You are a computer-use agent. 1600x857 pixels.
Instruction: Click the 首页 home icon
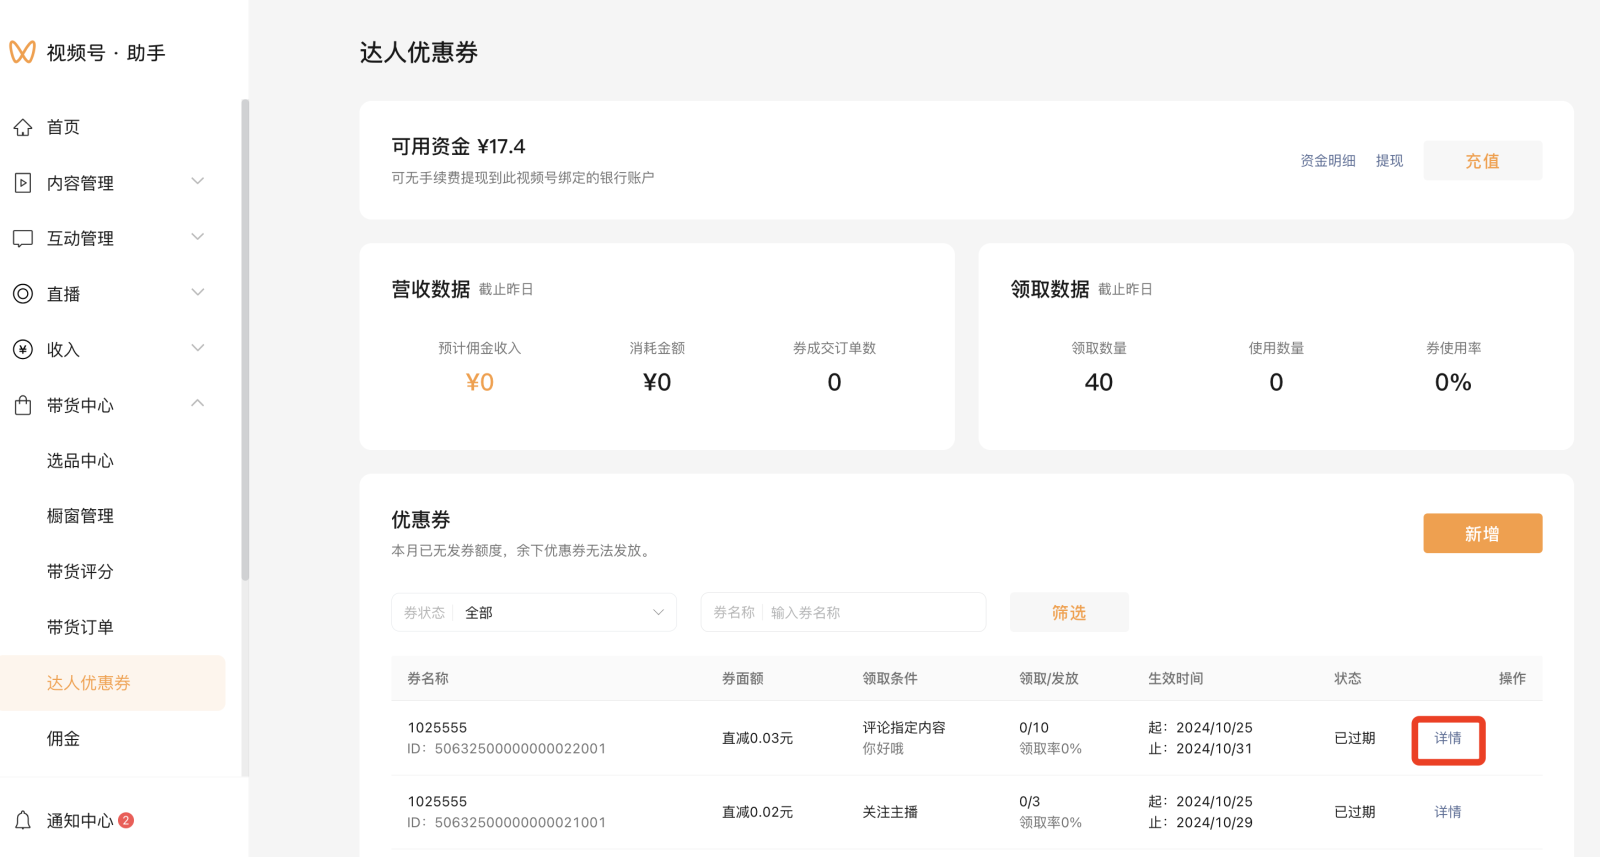pos(23,128)
